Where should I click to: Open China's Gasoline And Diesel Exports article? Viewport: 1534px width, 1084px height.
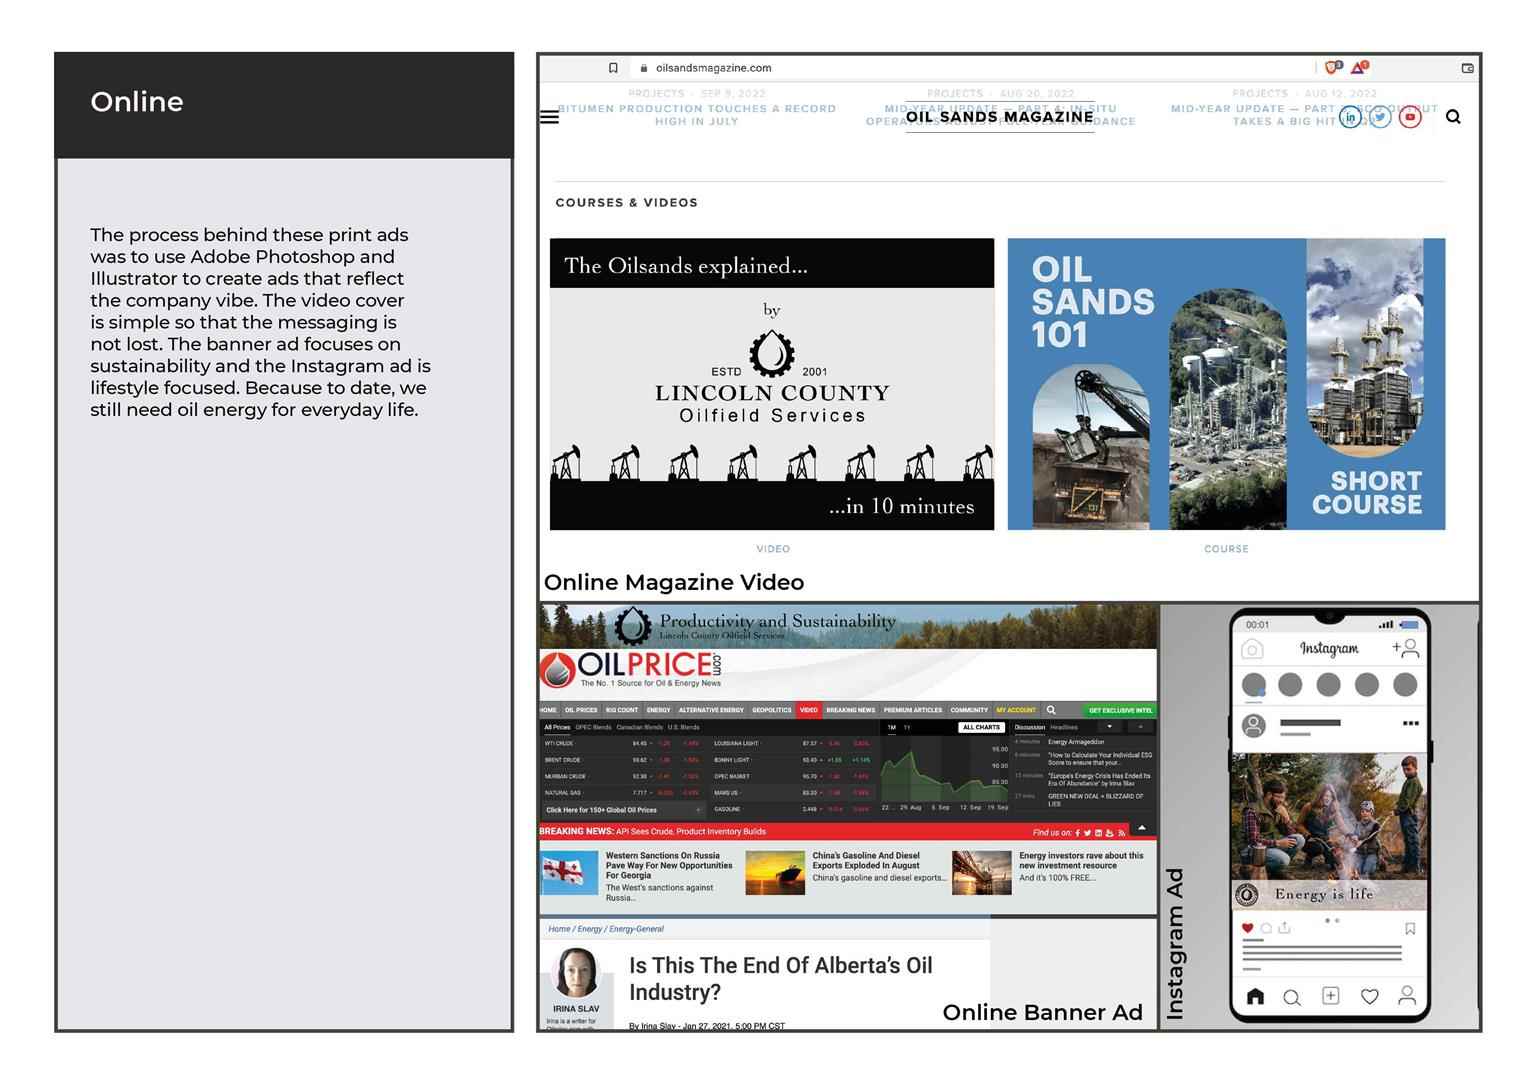[x=846, y=872]
